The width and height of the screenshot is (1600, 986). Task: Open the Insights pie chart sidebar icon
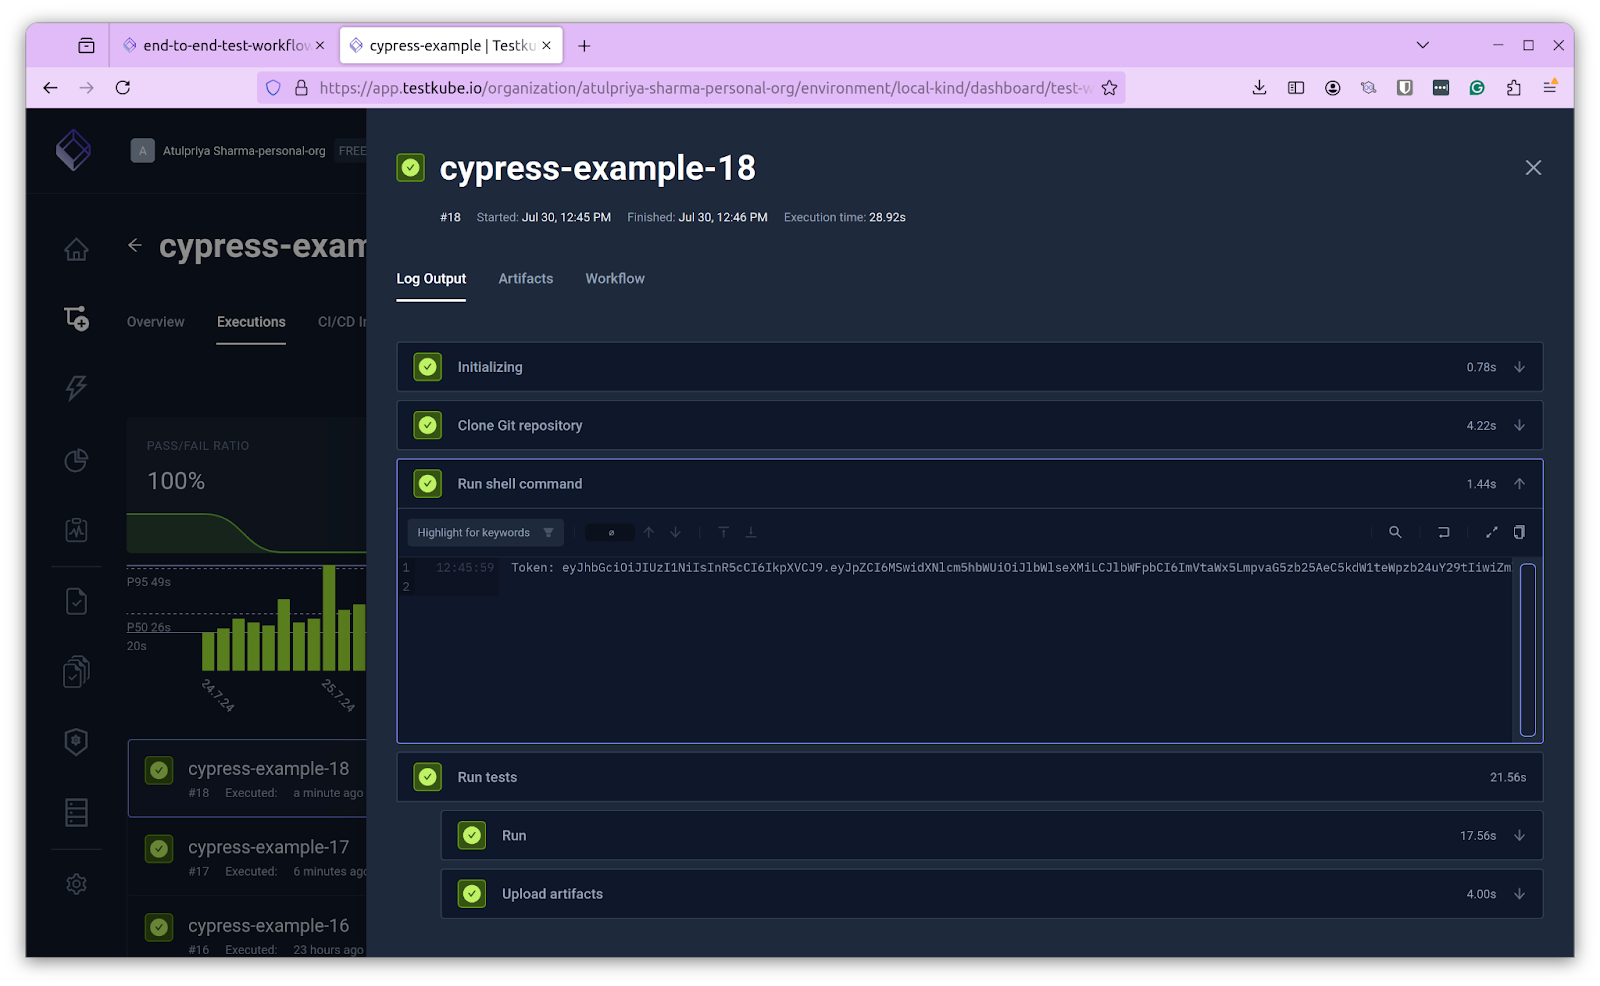[76, 460]
